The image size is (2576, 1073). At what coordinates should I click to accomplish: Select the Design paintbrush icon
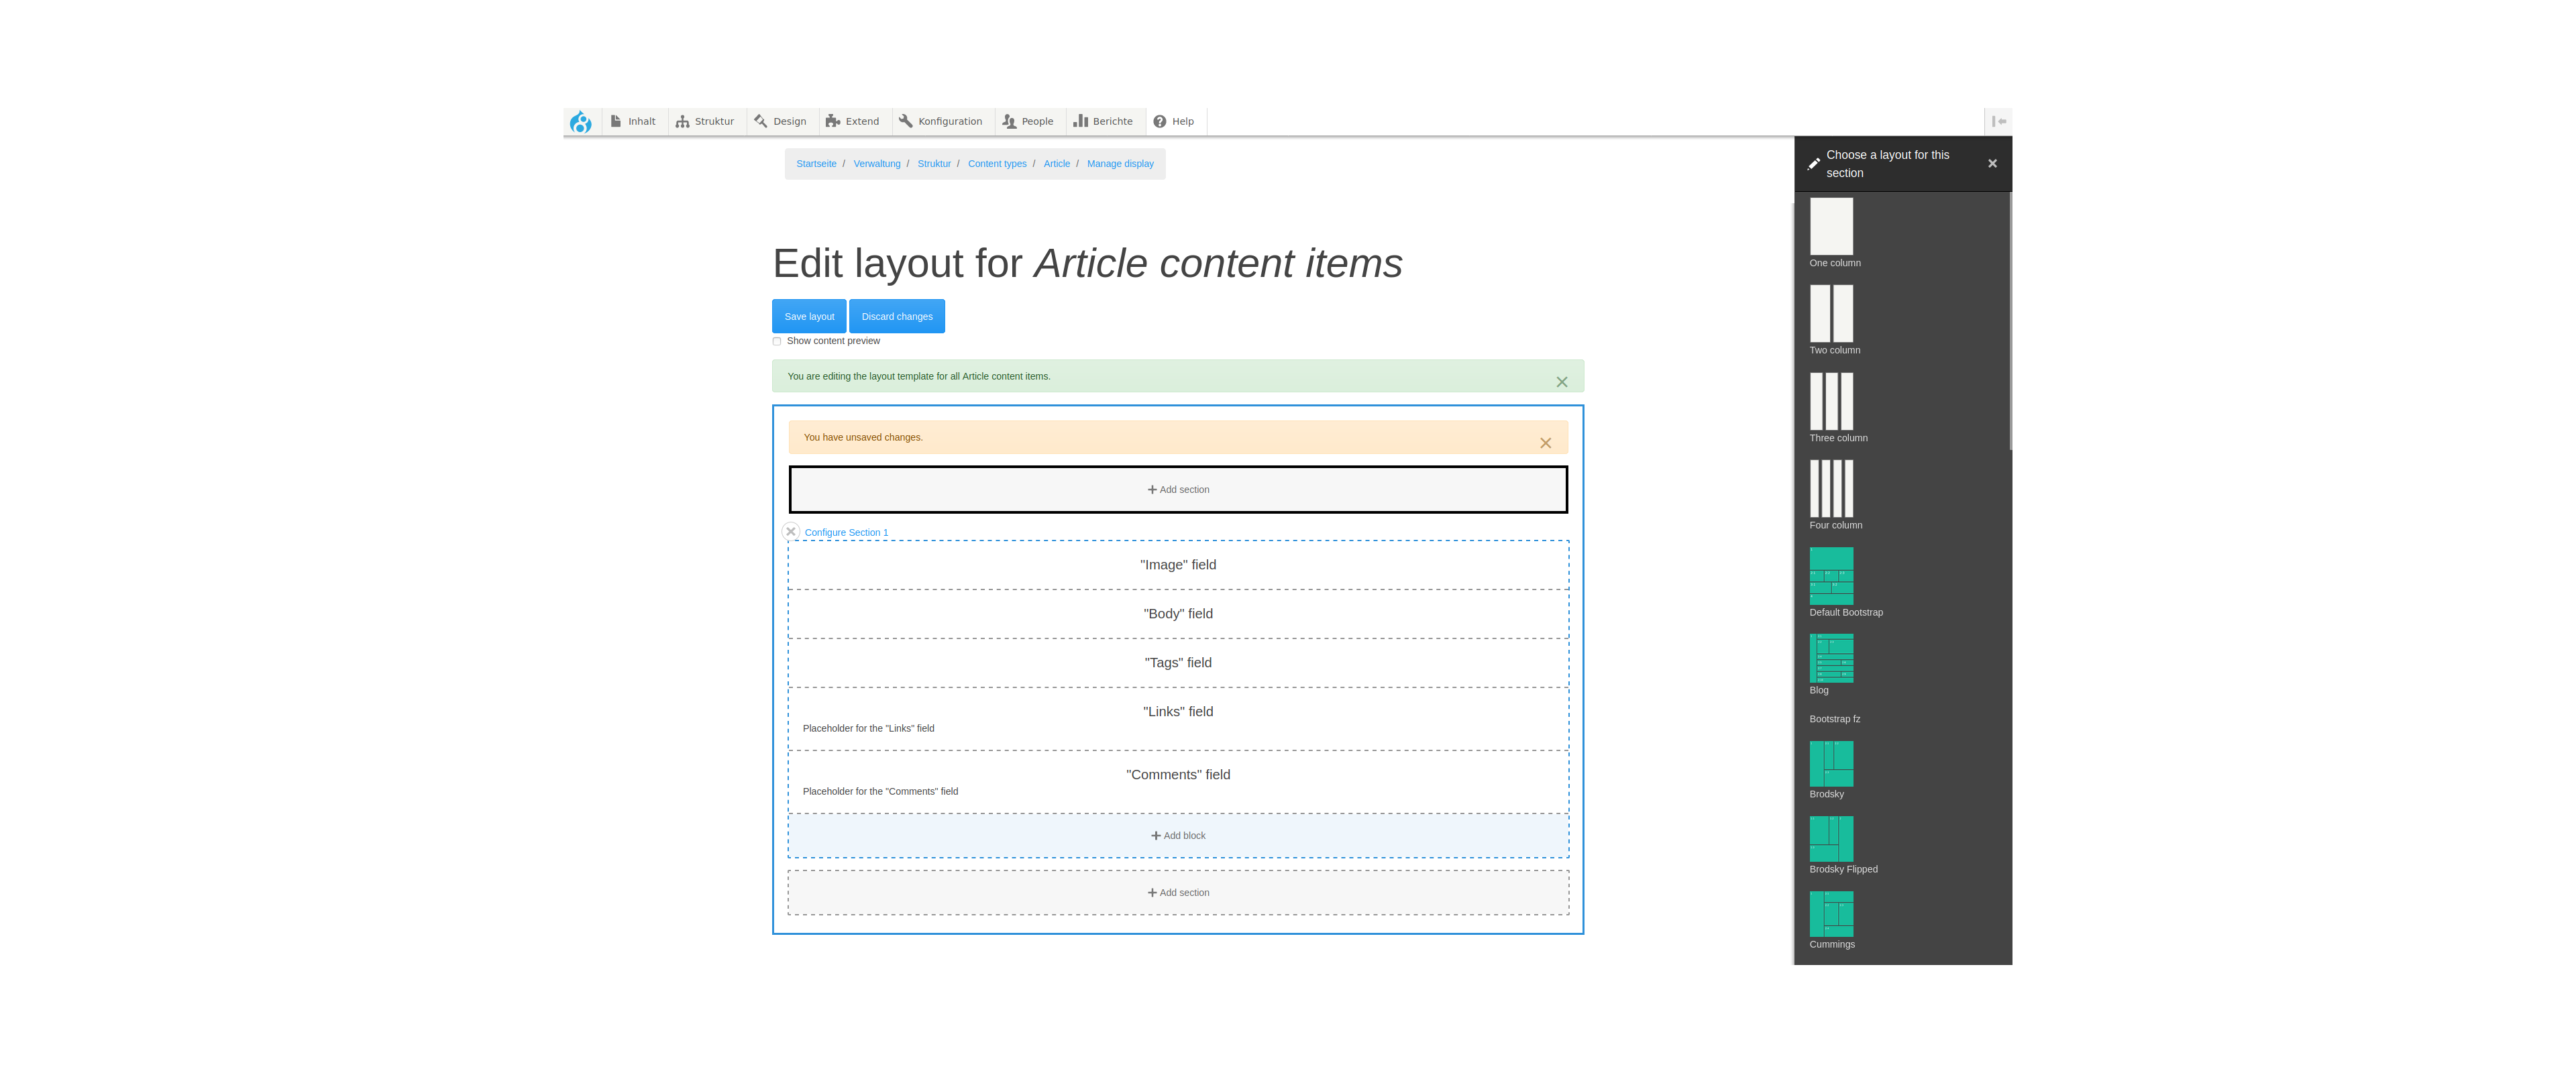pyautogui.click(x=760, y=121)
